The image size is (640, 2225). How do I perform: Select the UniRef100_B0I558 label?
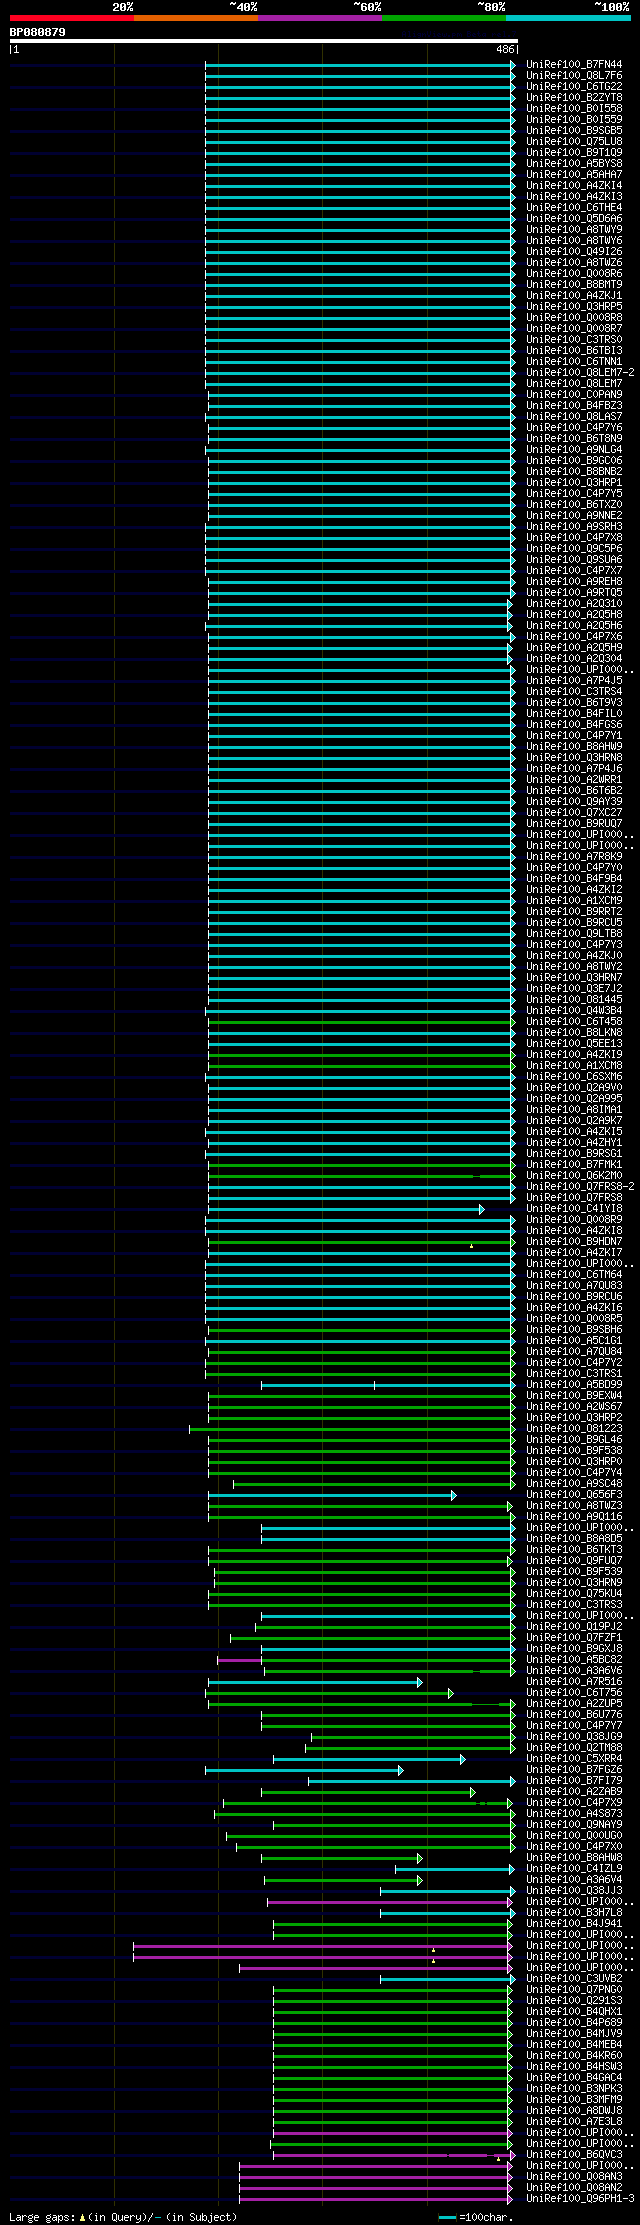click(574, 108)
